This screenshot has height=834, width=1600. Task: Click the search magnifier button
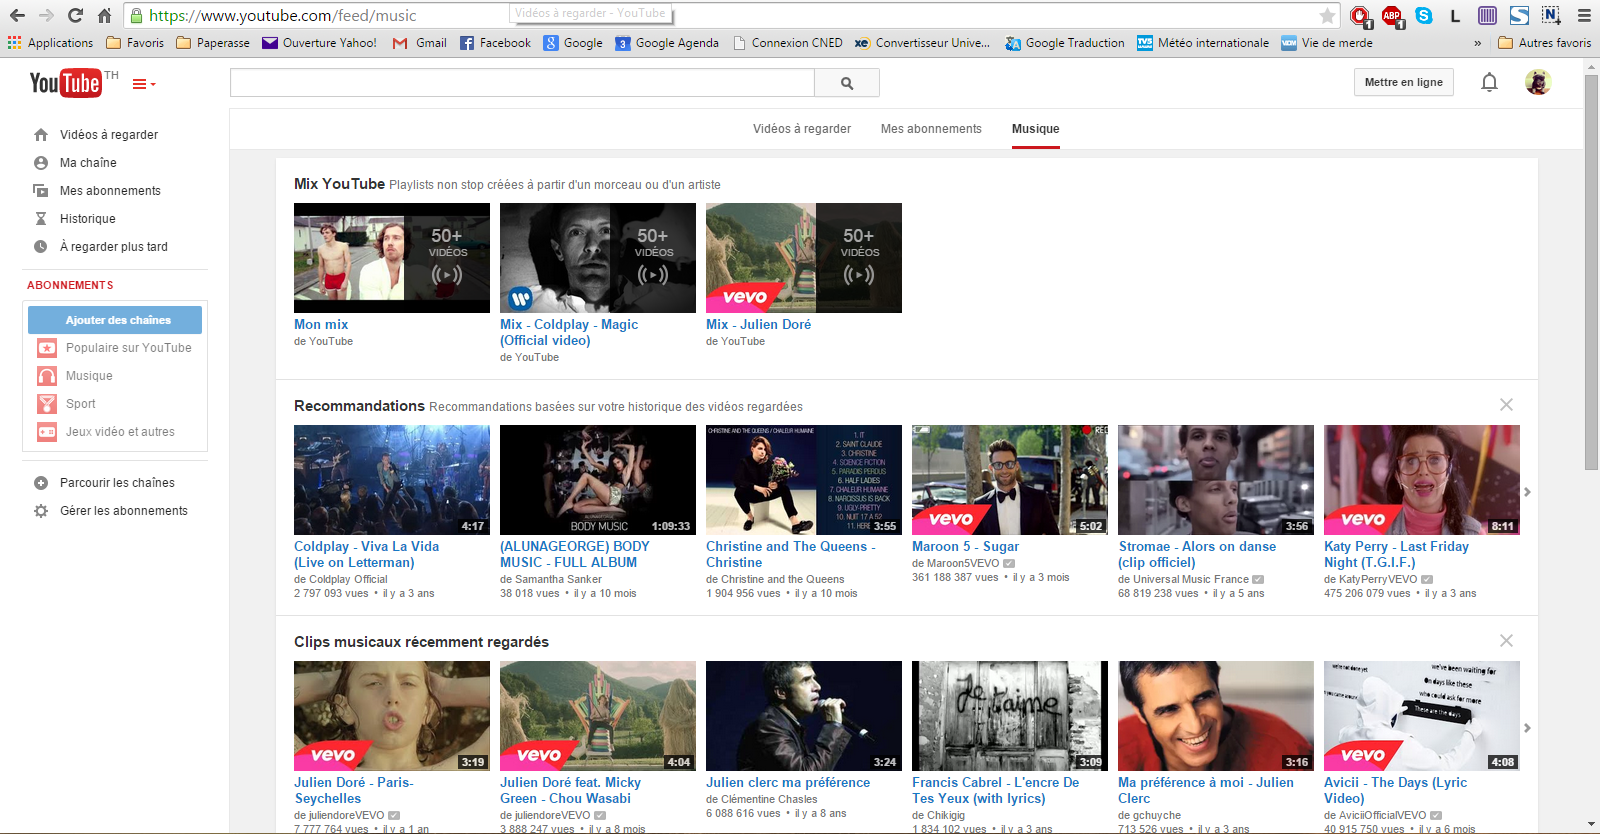click(847, 83)
